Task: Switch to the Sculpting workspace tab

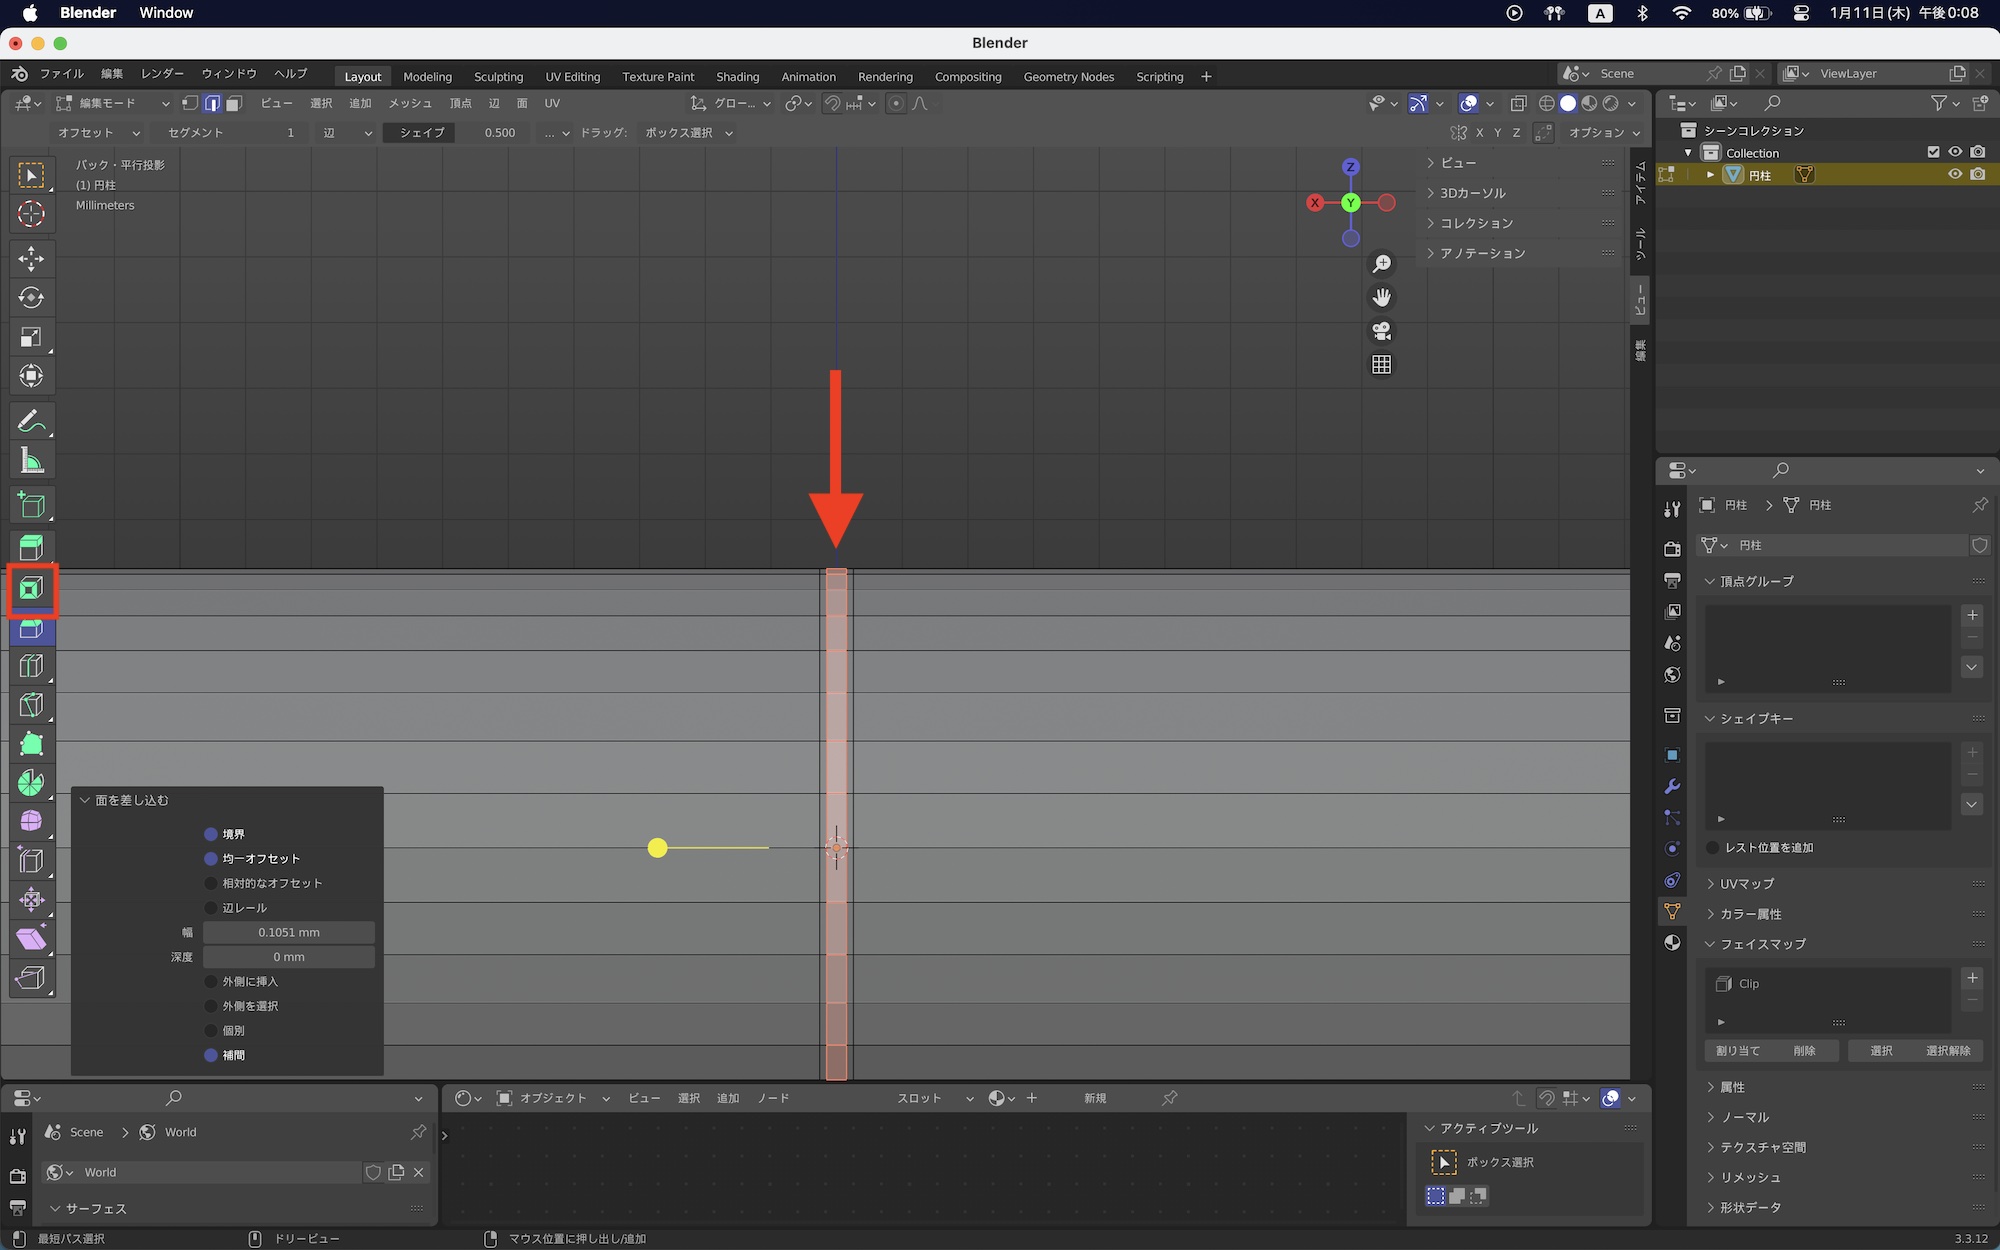Action: [x=498, y=76]
